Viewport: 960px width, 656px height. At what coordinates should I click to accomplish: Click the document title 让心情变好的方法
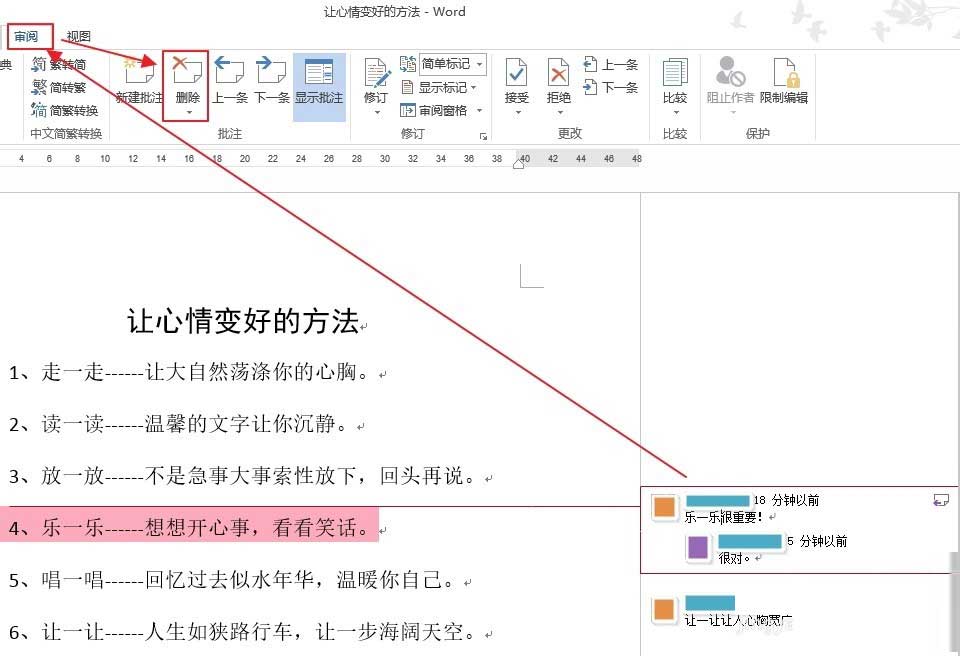(243, 322)
